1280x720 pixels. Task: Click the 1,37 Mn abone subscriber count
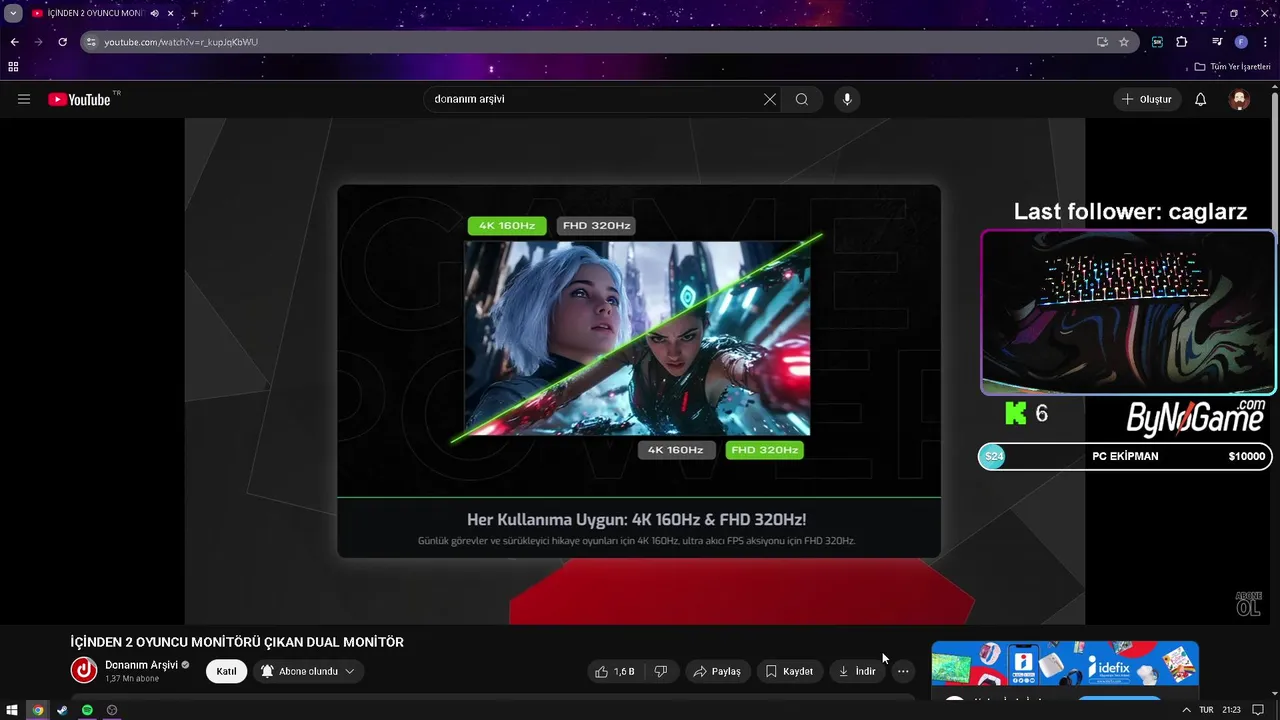(x=132, y=679)
